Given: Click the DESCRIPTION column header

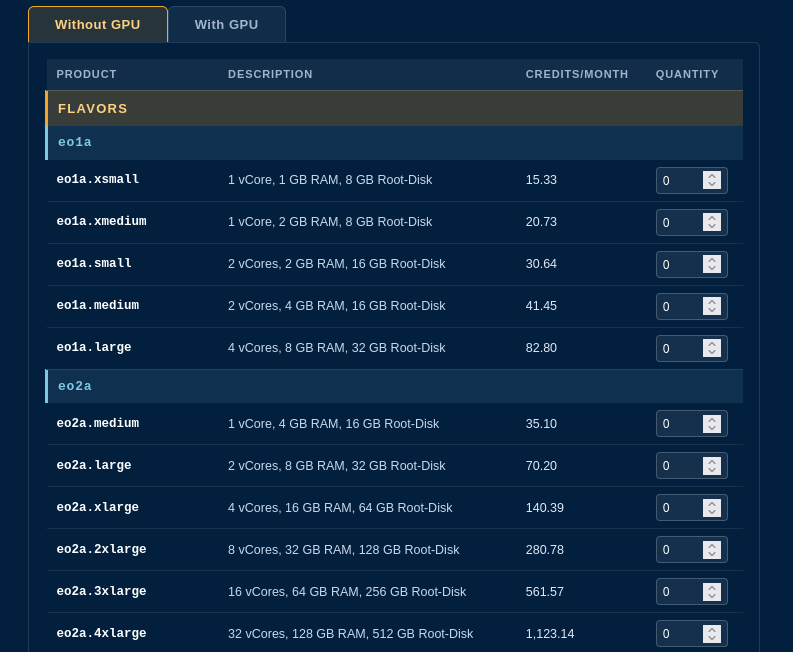Looking at the screenshot, I should (x=270, y=74).
